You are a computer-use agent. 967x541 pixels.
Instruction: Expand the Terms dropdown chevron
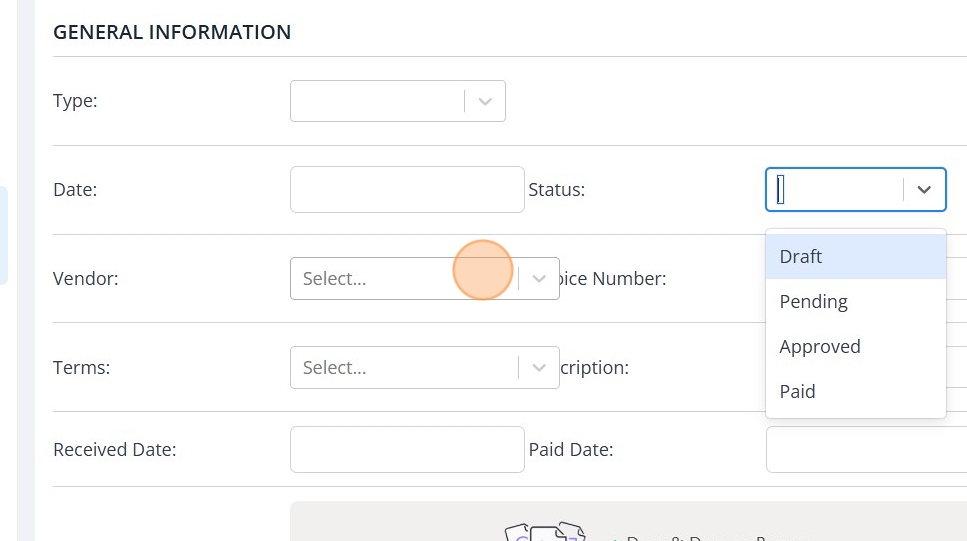pos(539,368)
